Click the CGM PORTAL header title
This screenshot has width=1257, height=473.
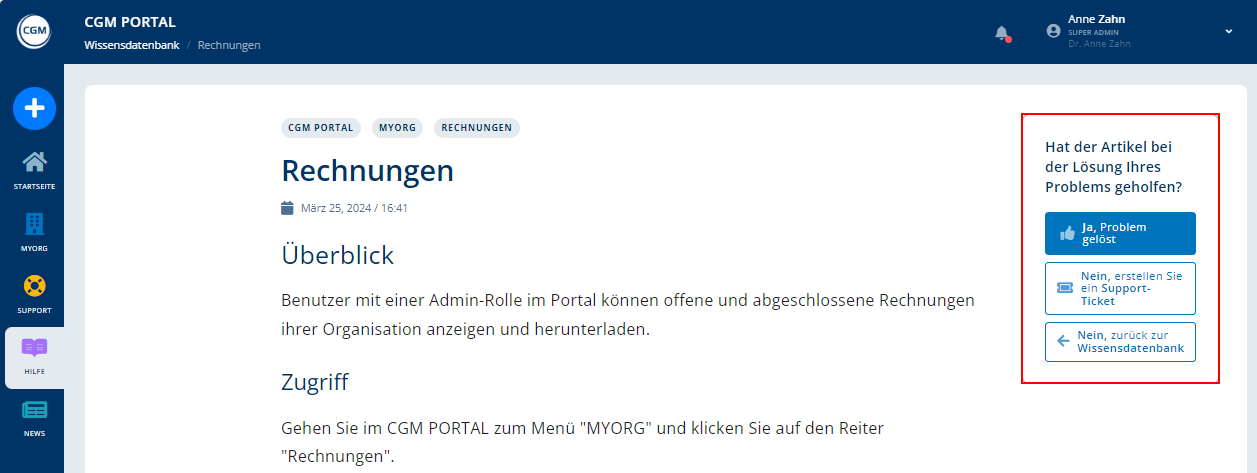[130, 21]
